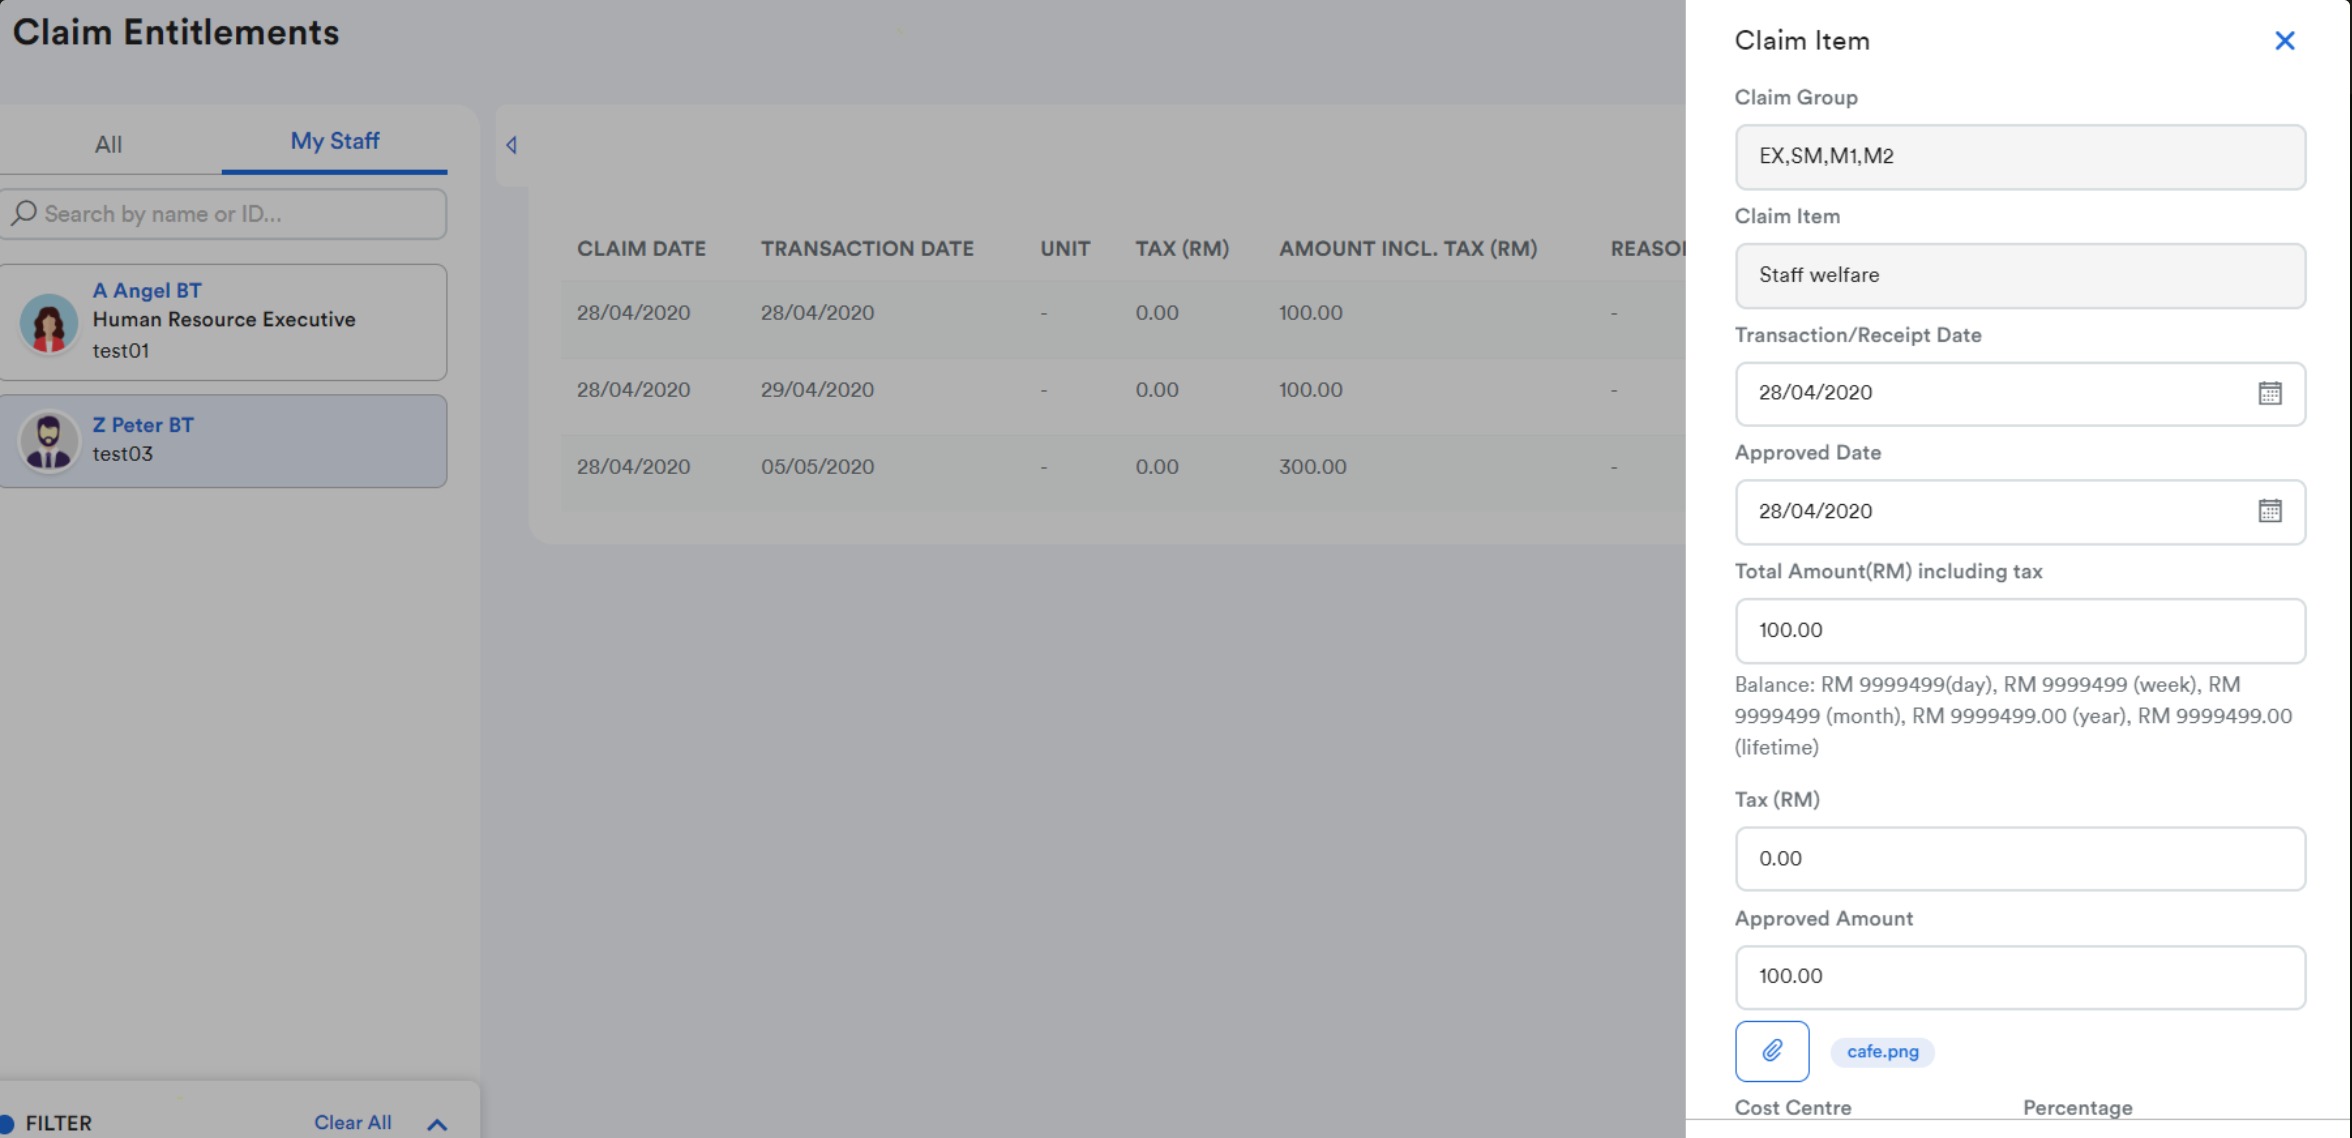The height and width of the screenshot is (1138, 2352).
Task: Click the UNIT column header
Action: (1065, 249)
